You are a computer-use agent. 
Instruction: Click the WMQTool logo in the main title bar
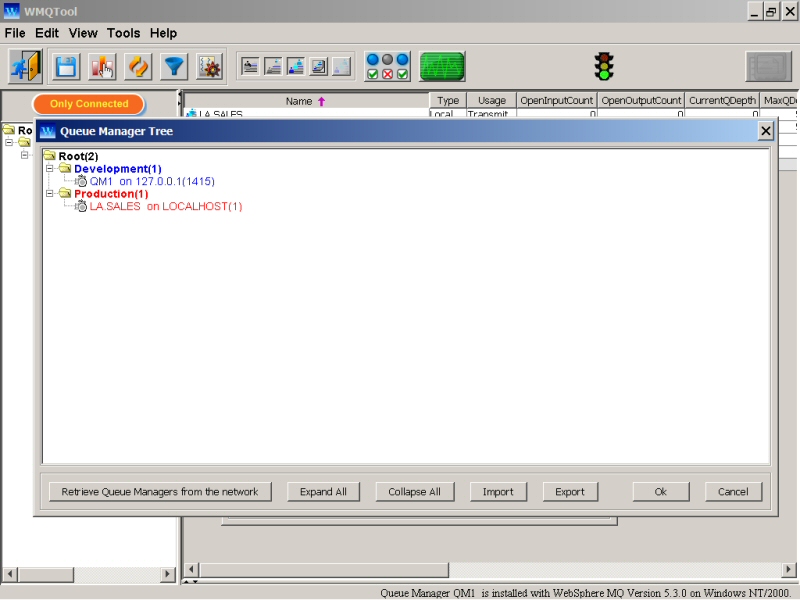tap(12, 11)
